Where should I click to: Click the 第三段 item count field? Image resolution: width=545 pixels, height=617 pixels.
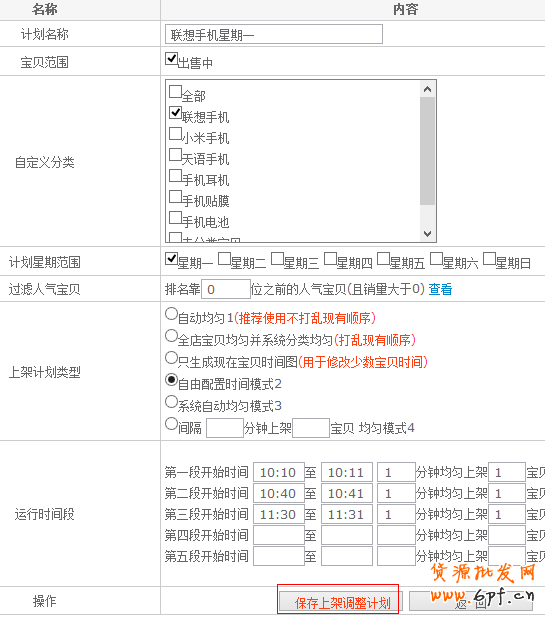(507, 514)
